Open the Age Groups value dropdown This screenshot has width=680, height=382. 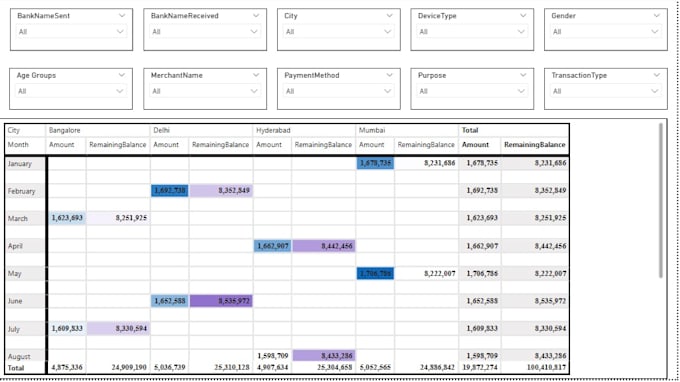(x=71, y=91)
